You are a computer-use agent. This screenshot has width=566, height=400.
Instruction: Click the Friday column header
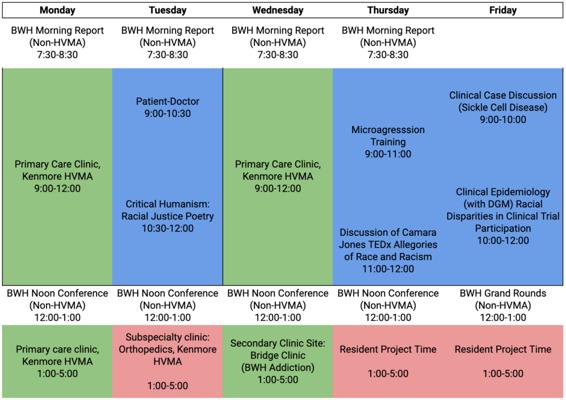pos(503,10)
